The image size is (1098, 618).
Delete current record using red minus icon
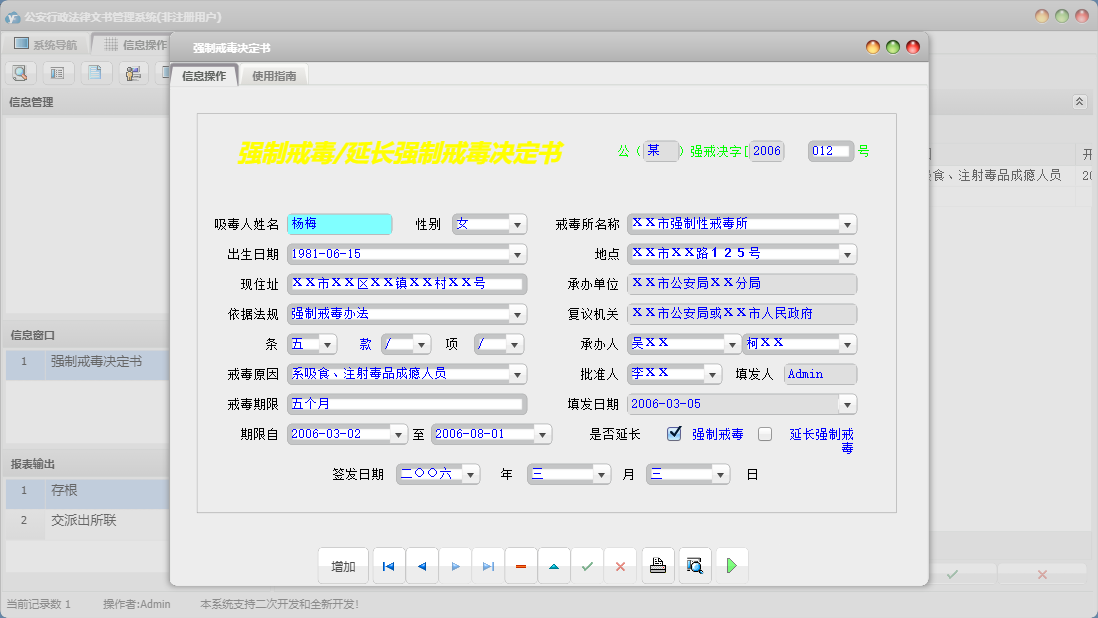(x=520, y=565)
